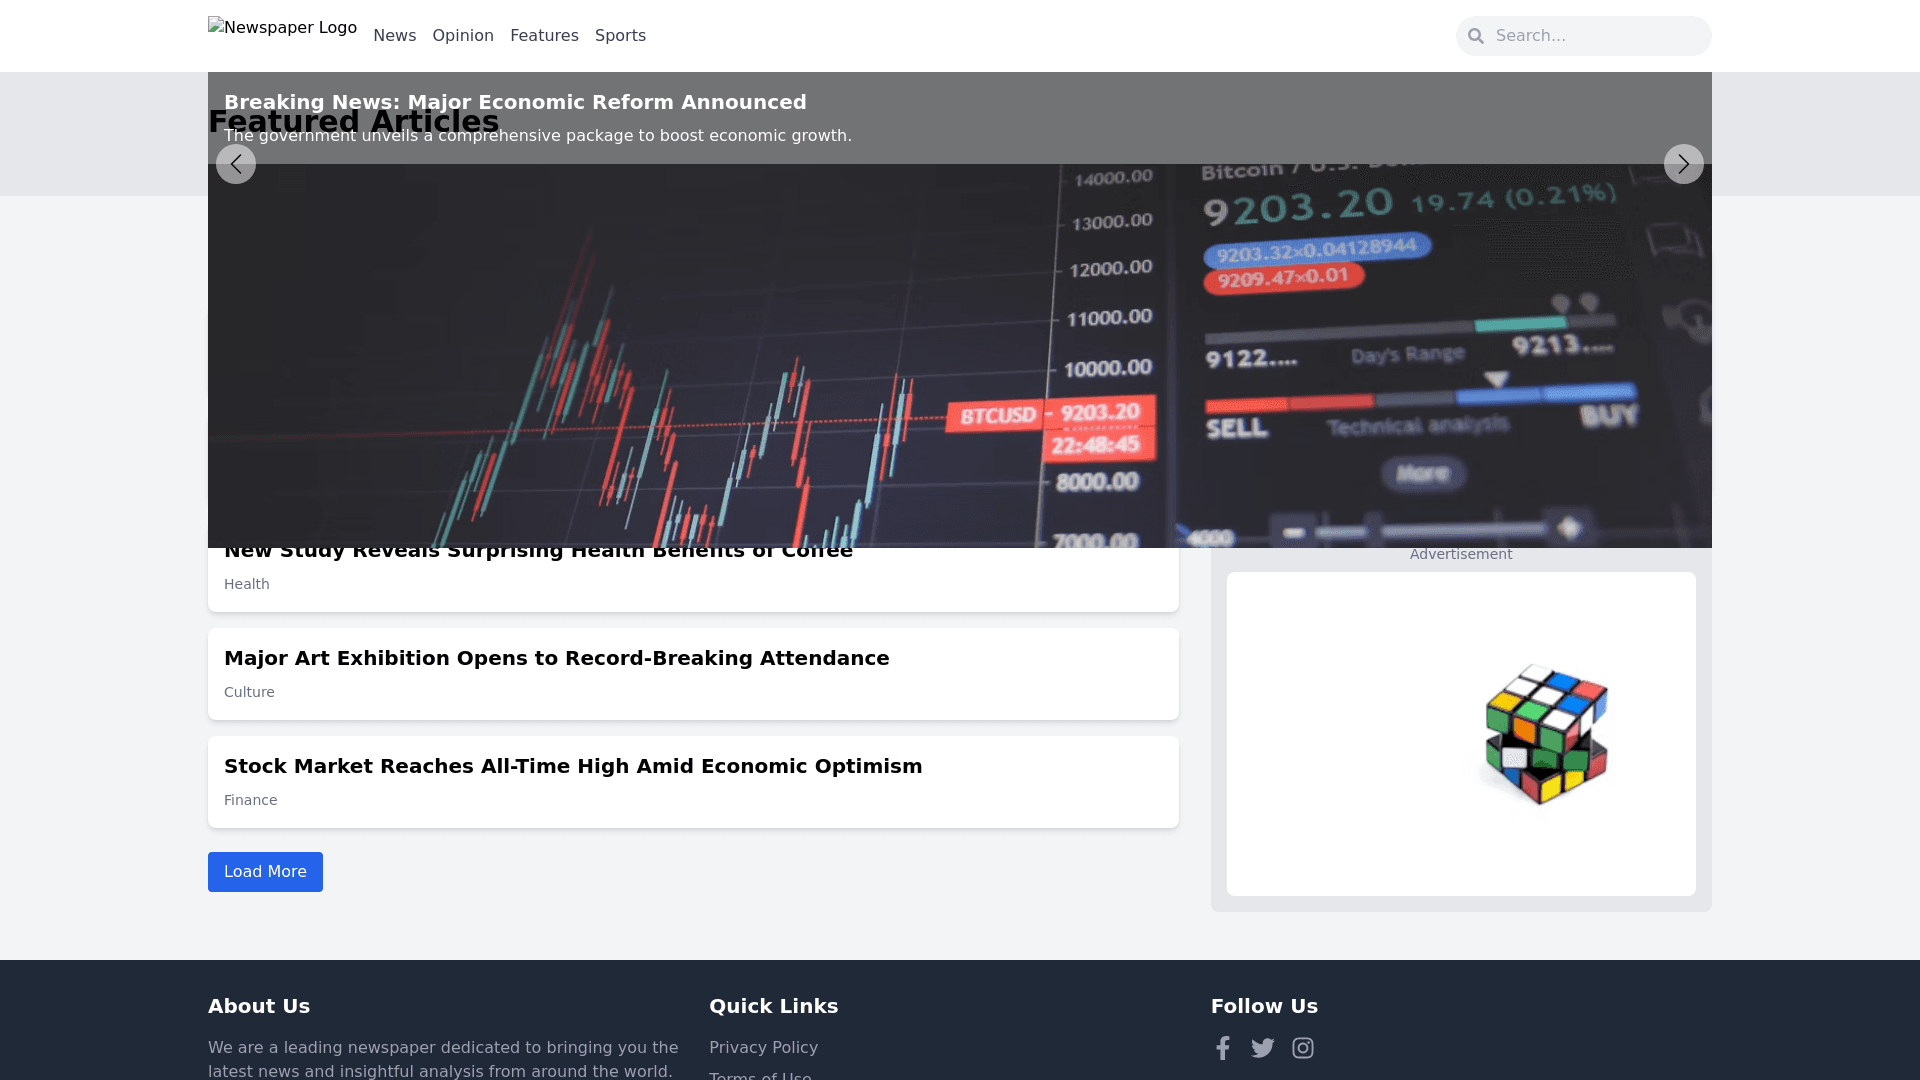This screenshot has width=1920, height=1080.
Task: Open the Twitter social icon
Action: 1262,1048
